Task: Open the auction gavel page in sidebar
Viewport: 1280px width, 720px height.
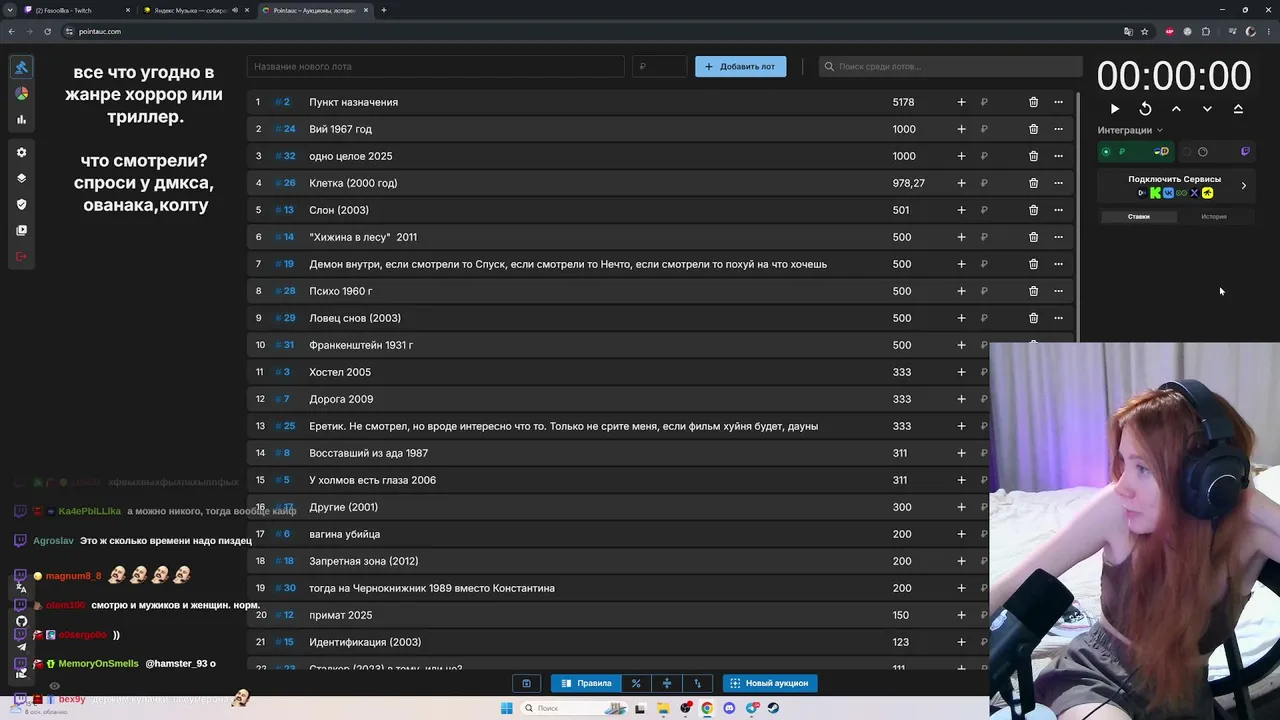Action: (x=21, y=67)
